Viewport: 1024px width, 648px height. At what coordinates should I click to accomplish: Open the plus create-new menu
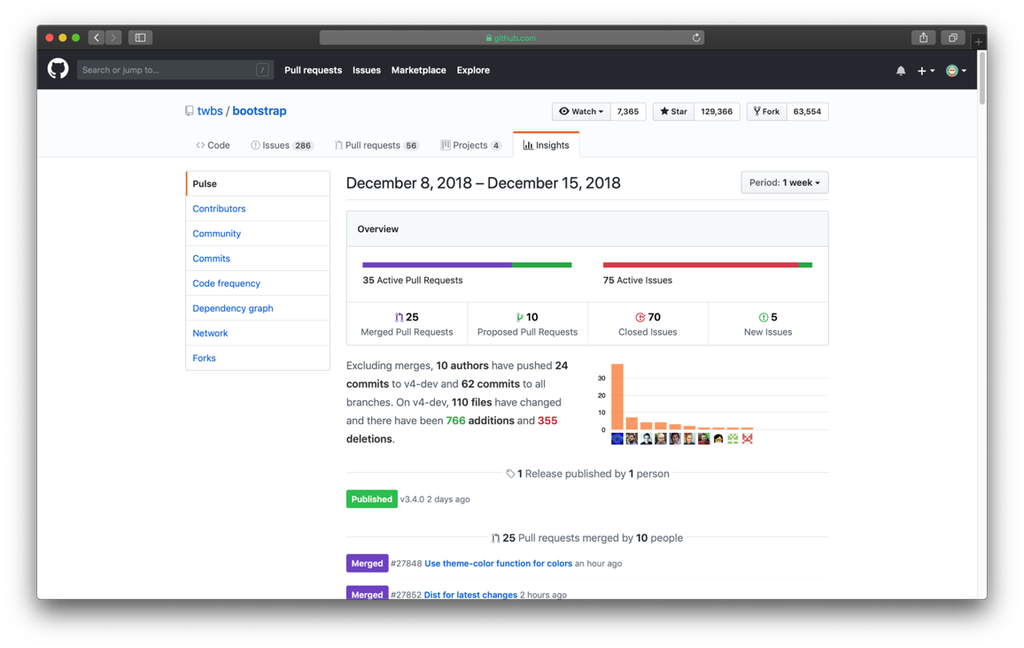(x=925, y=71)
